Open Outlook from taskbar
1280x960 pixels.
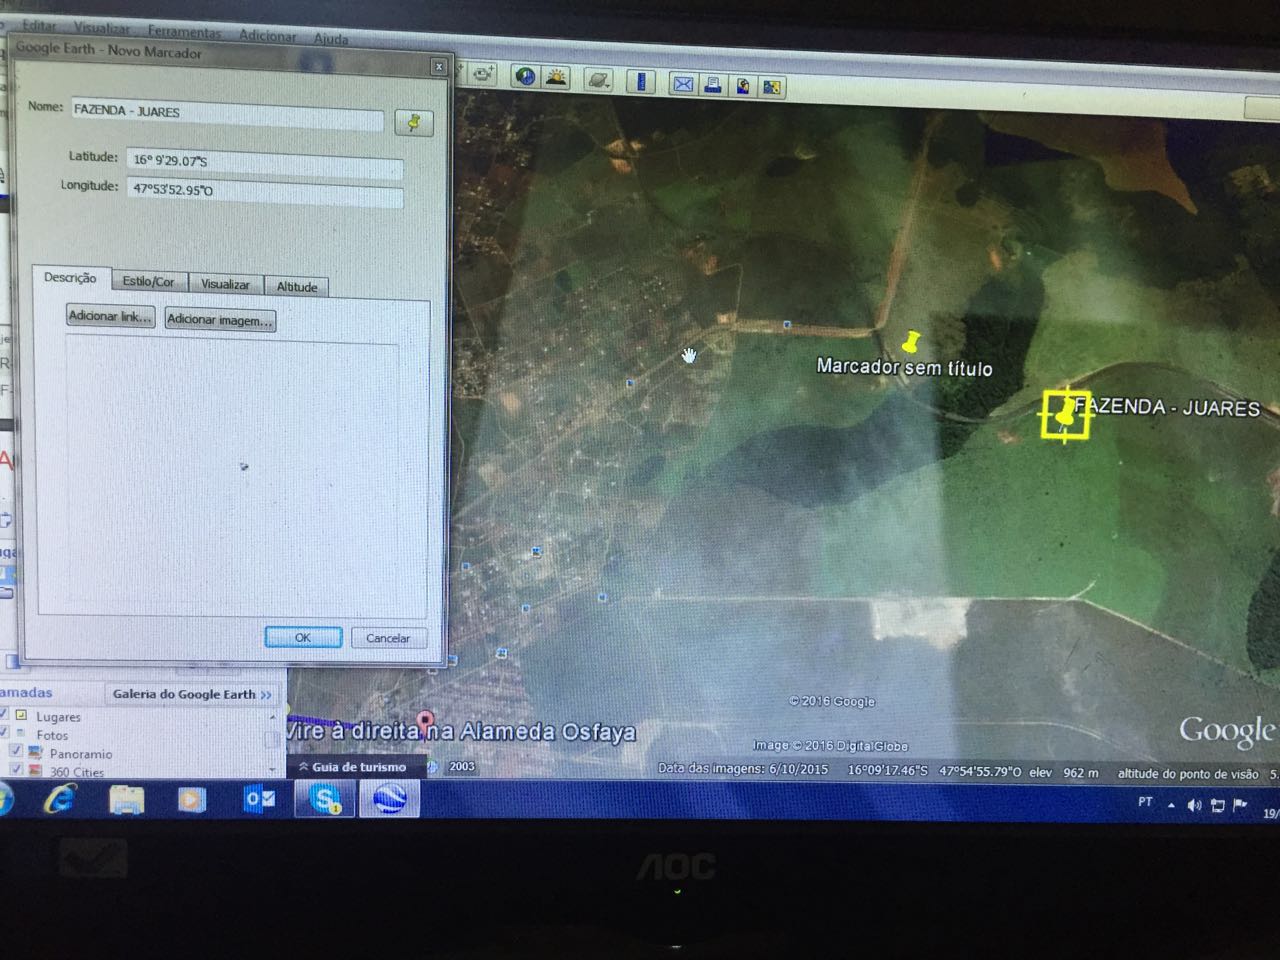[x=260, y=799]
